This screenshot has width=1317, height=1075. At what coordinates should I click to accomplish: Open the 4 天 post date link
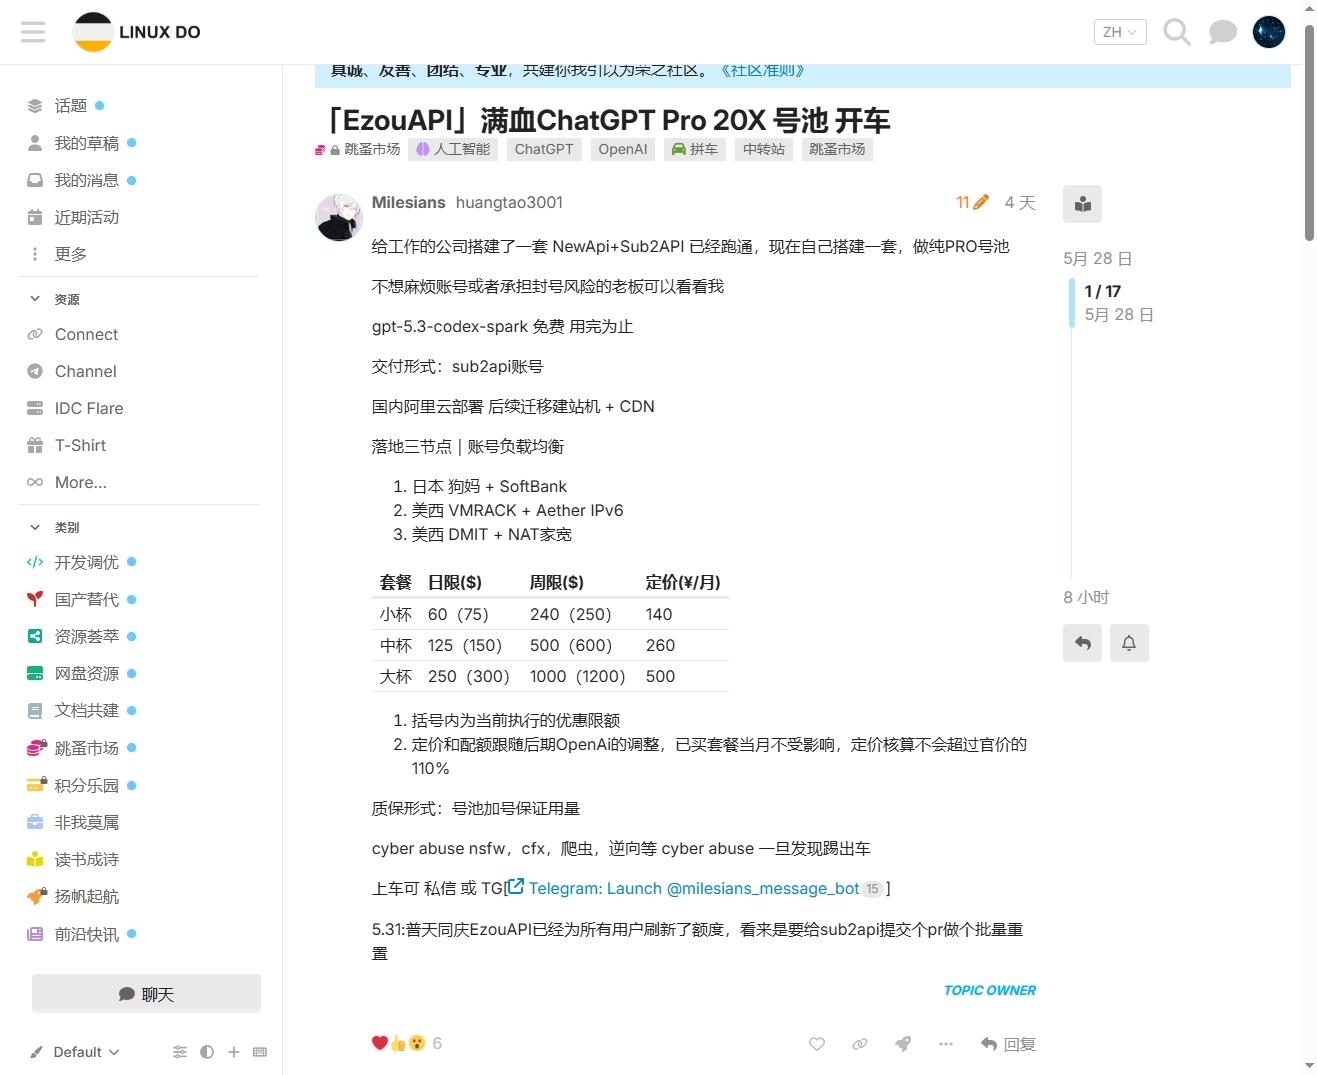1020,202
